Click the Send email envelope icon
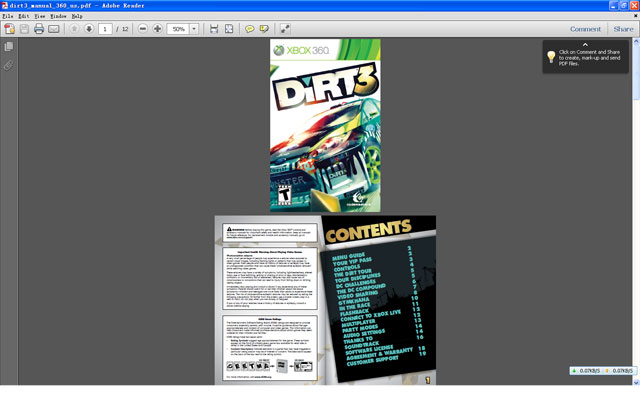Image resolution: width=640 pixels, height=400 pixels. 53,29
